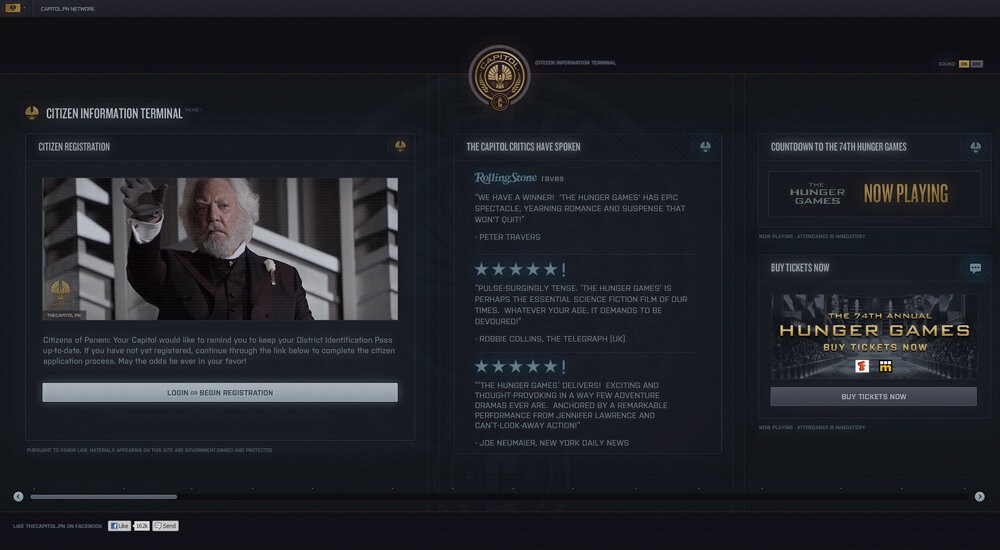The image size is (1000, 550).
Task: Click the 74th Annual Hunger Games tickets banner
Action: [874, 336]
